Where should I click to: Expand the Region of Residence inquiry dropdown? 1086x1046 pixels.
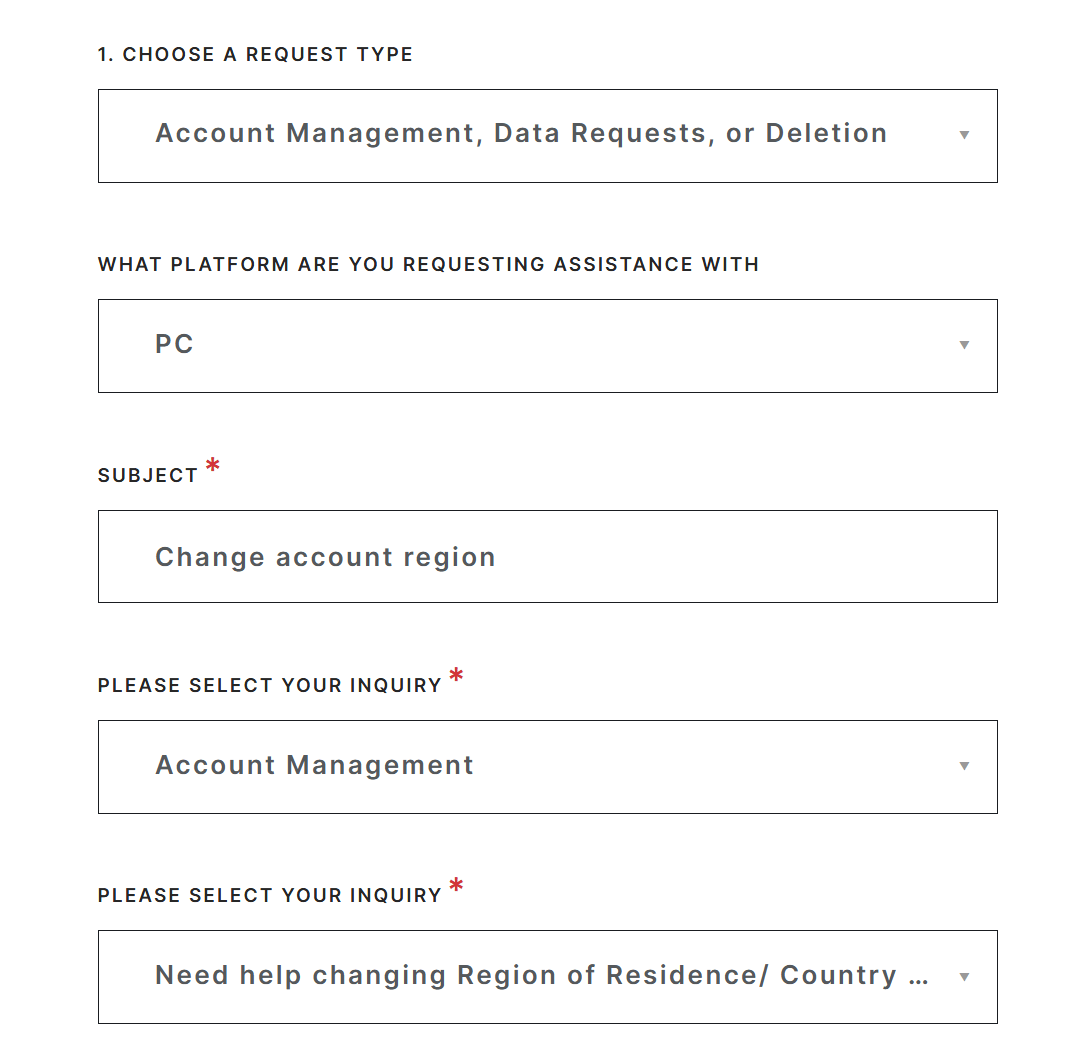click(x=547, y=977)
